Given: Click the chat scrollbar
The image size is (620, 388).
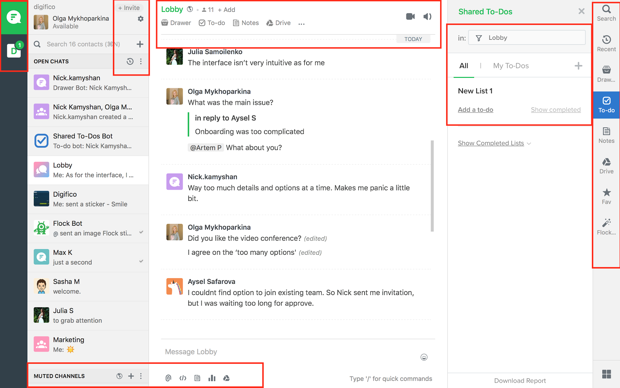Looking at the screenshot, I should click(x=432, y=186).
